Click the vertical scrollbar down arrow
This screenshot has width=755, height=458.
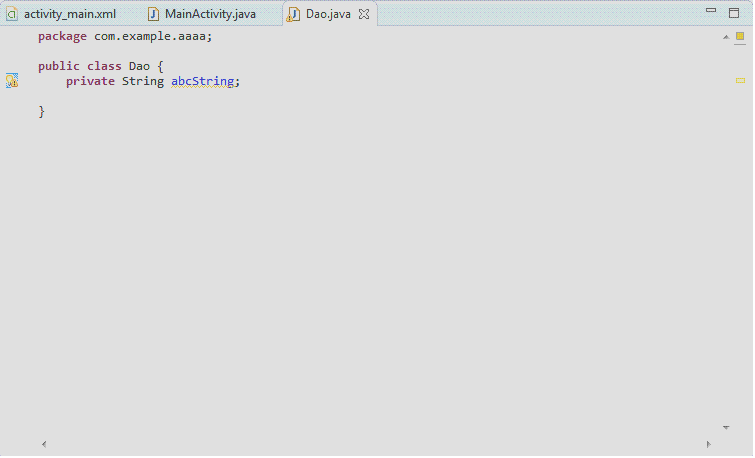point(726,428)
